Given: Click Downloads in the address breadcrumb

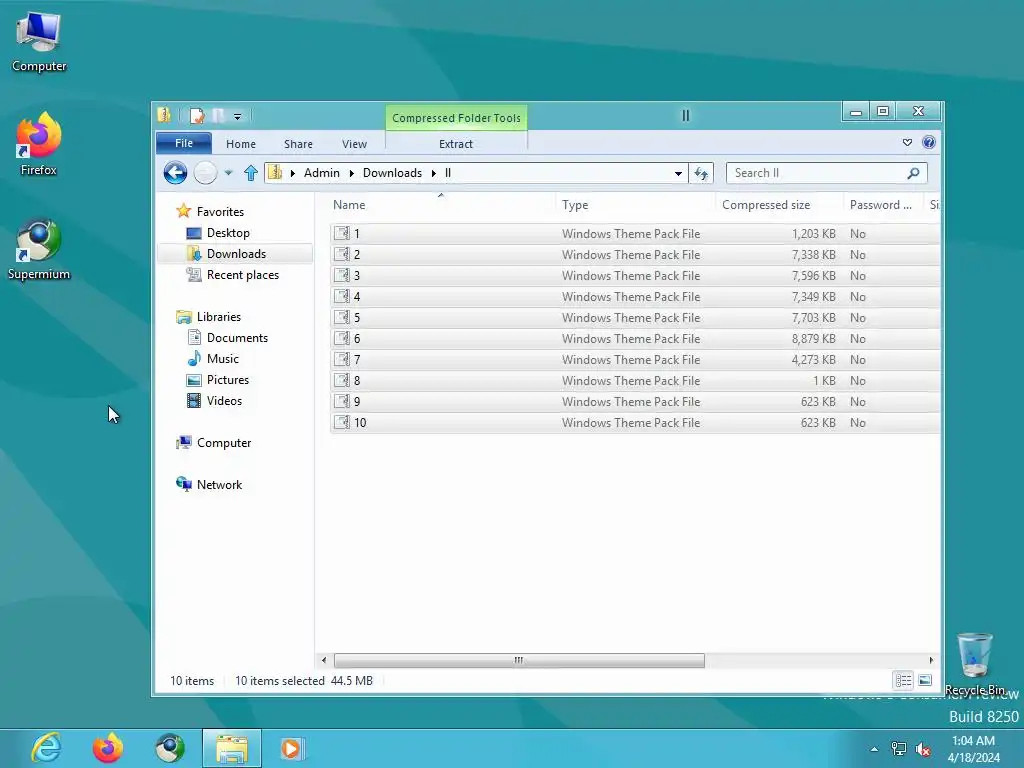Looking at the screenshot, I should pyautogui.click(x=392, y=173).
